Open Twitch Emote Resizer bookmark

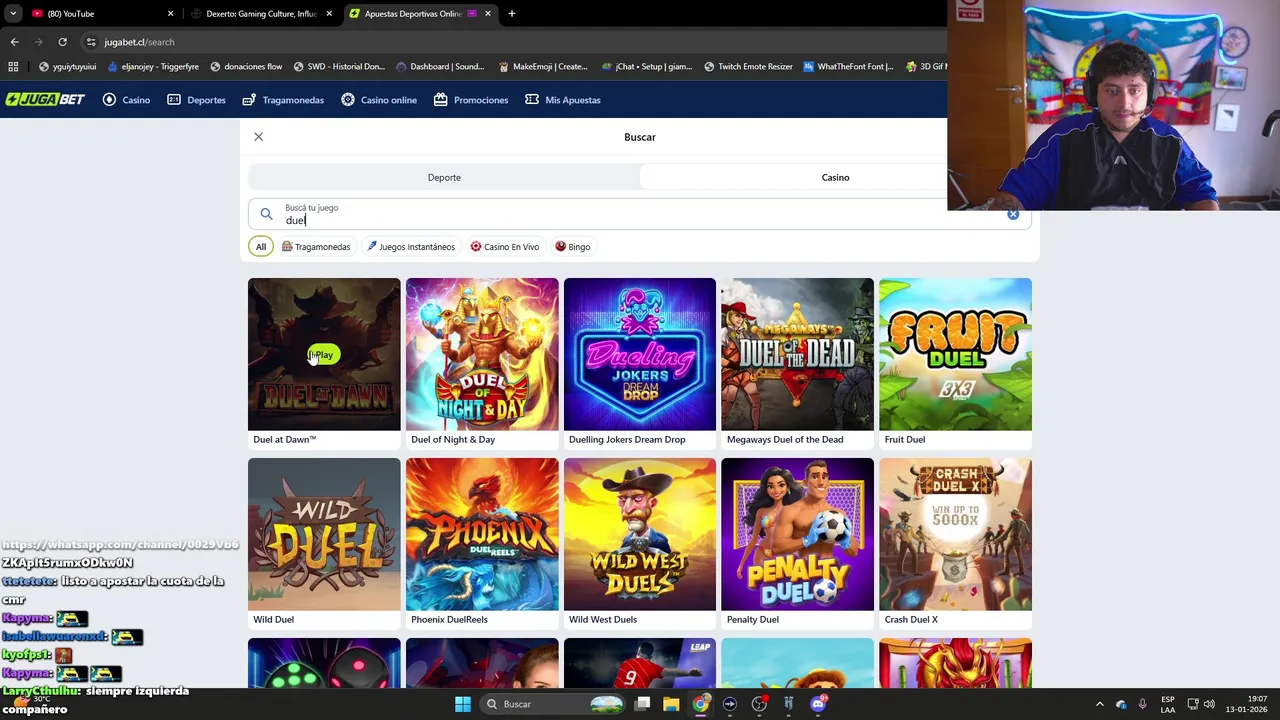click(x=748, y=67)
